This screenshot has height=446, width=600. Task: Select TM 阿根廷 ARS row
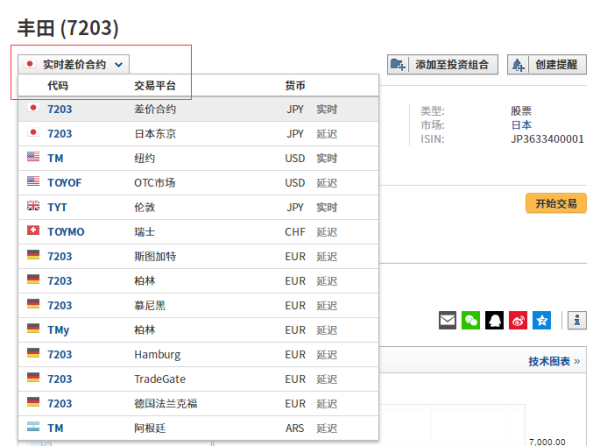(x=198, y=428)
